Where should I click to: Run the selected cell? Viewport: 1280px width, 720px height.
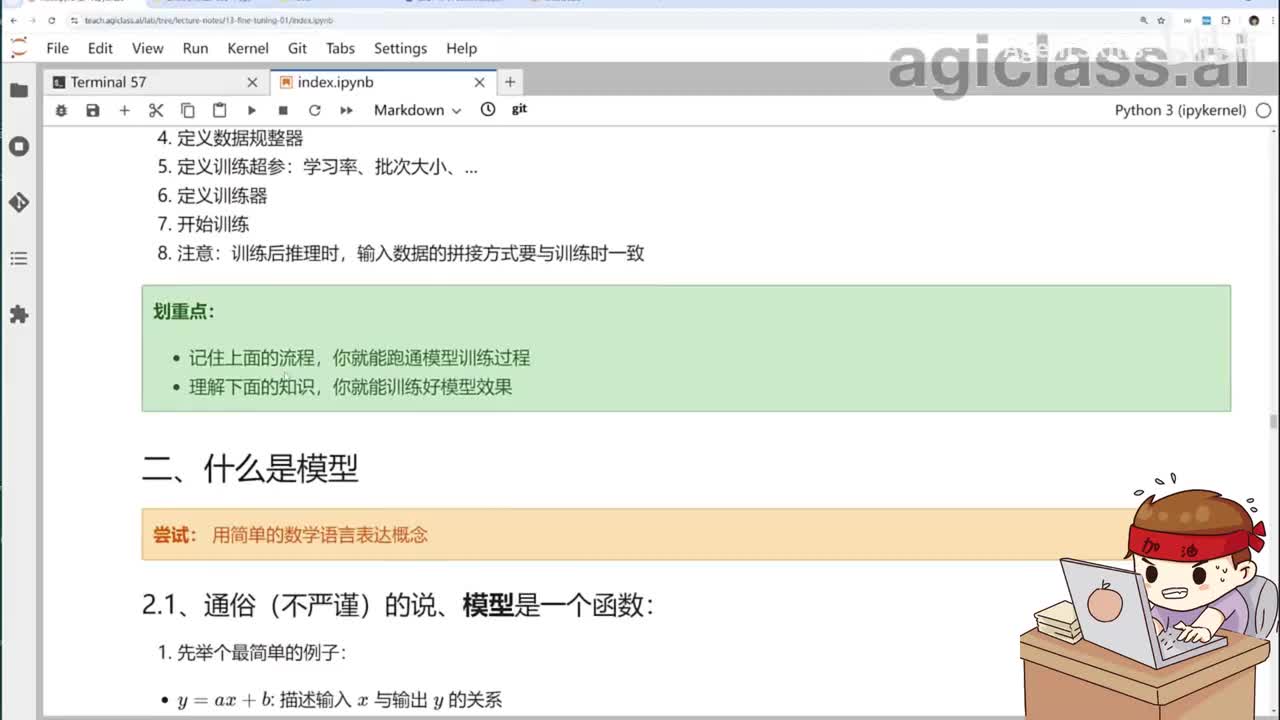251,110
